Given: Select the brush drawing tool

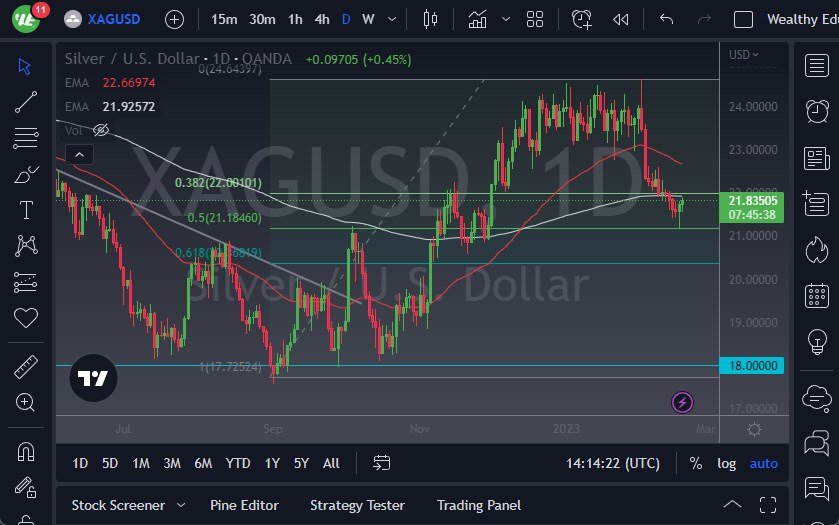Looking at the screenshot, I should (25, 174).
